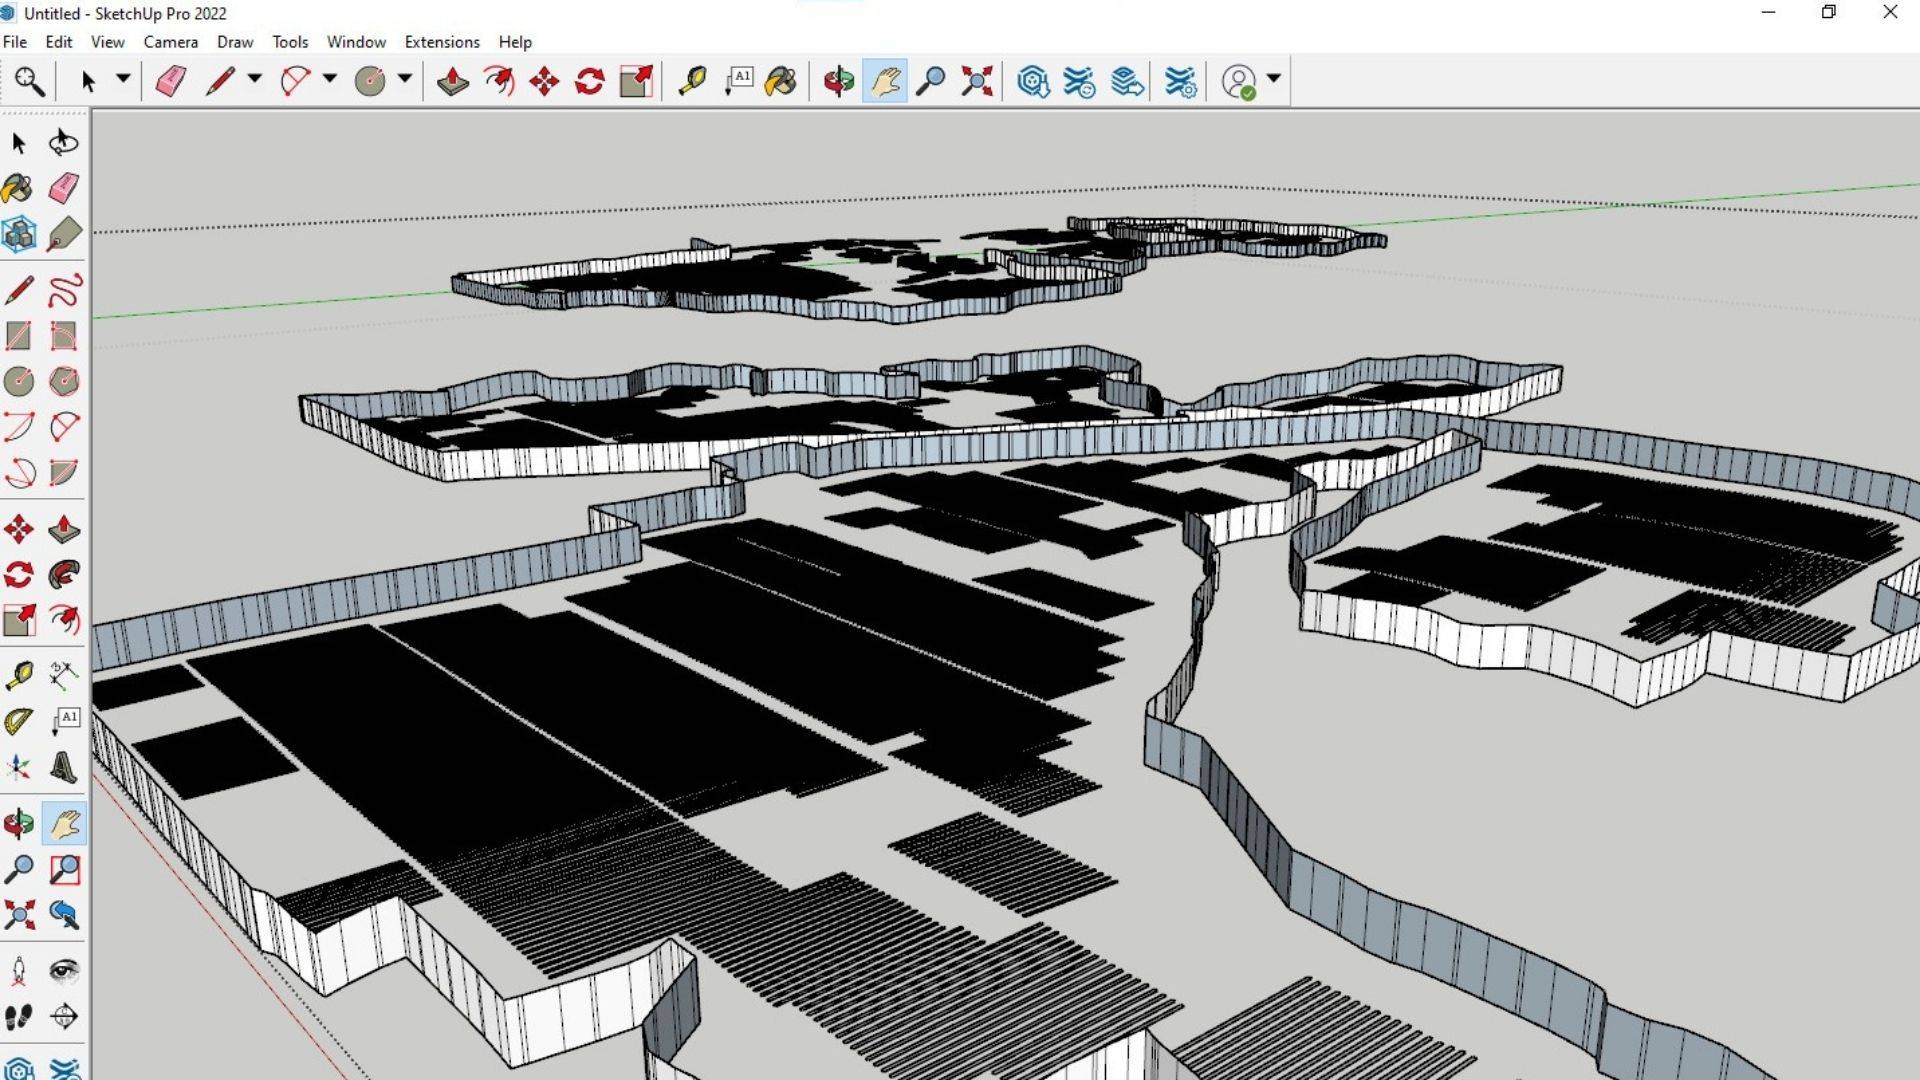Activate the Look Around eye tool
Viewport: 1920px width, 1080px height.
click(64, 970)
